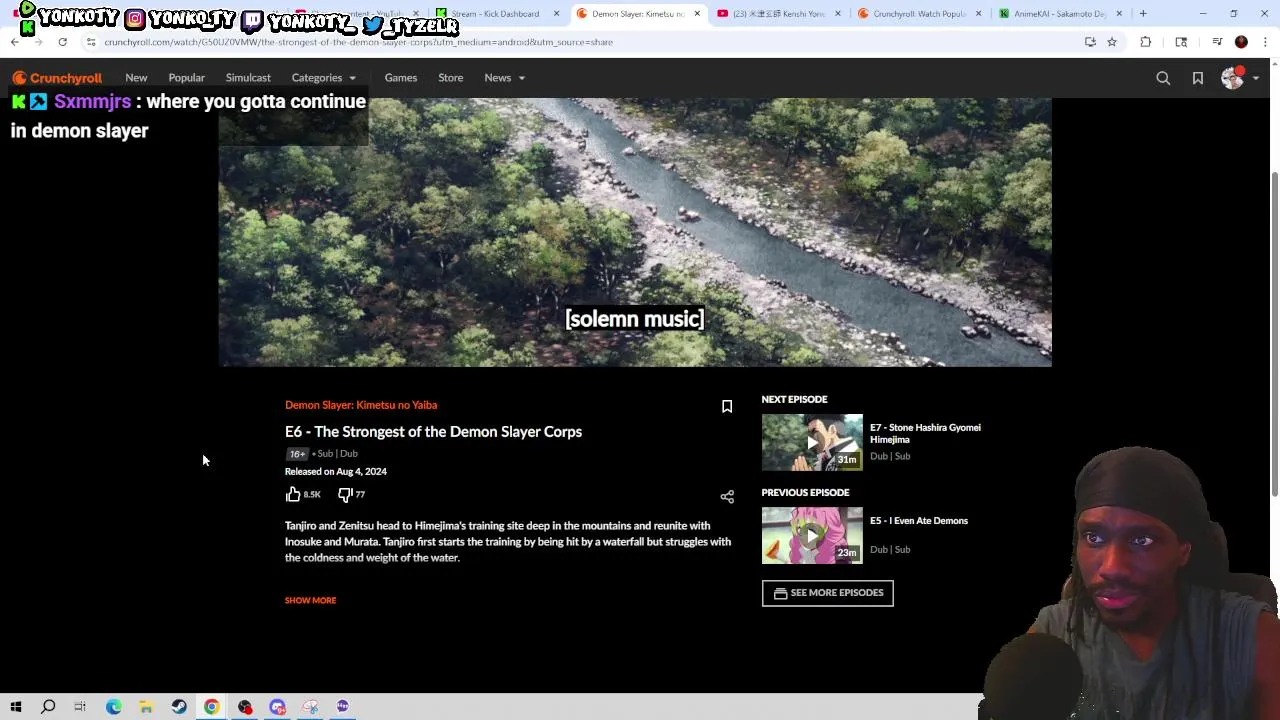Click SEE MORE EPISODES button

point(827,593)
